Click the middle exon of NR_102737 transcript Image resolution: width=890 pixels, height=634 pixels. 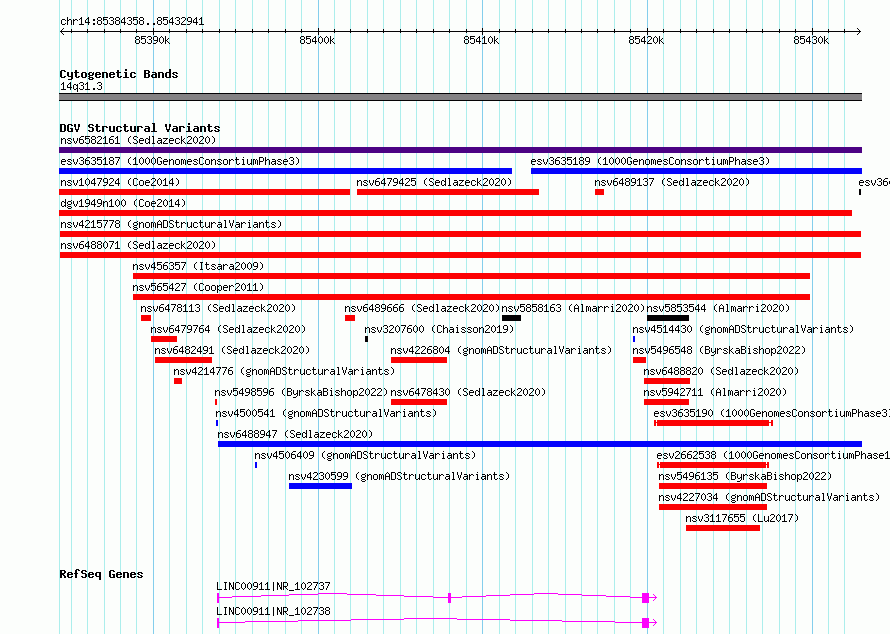tap(450, 598)
